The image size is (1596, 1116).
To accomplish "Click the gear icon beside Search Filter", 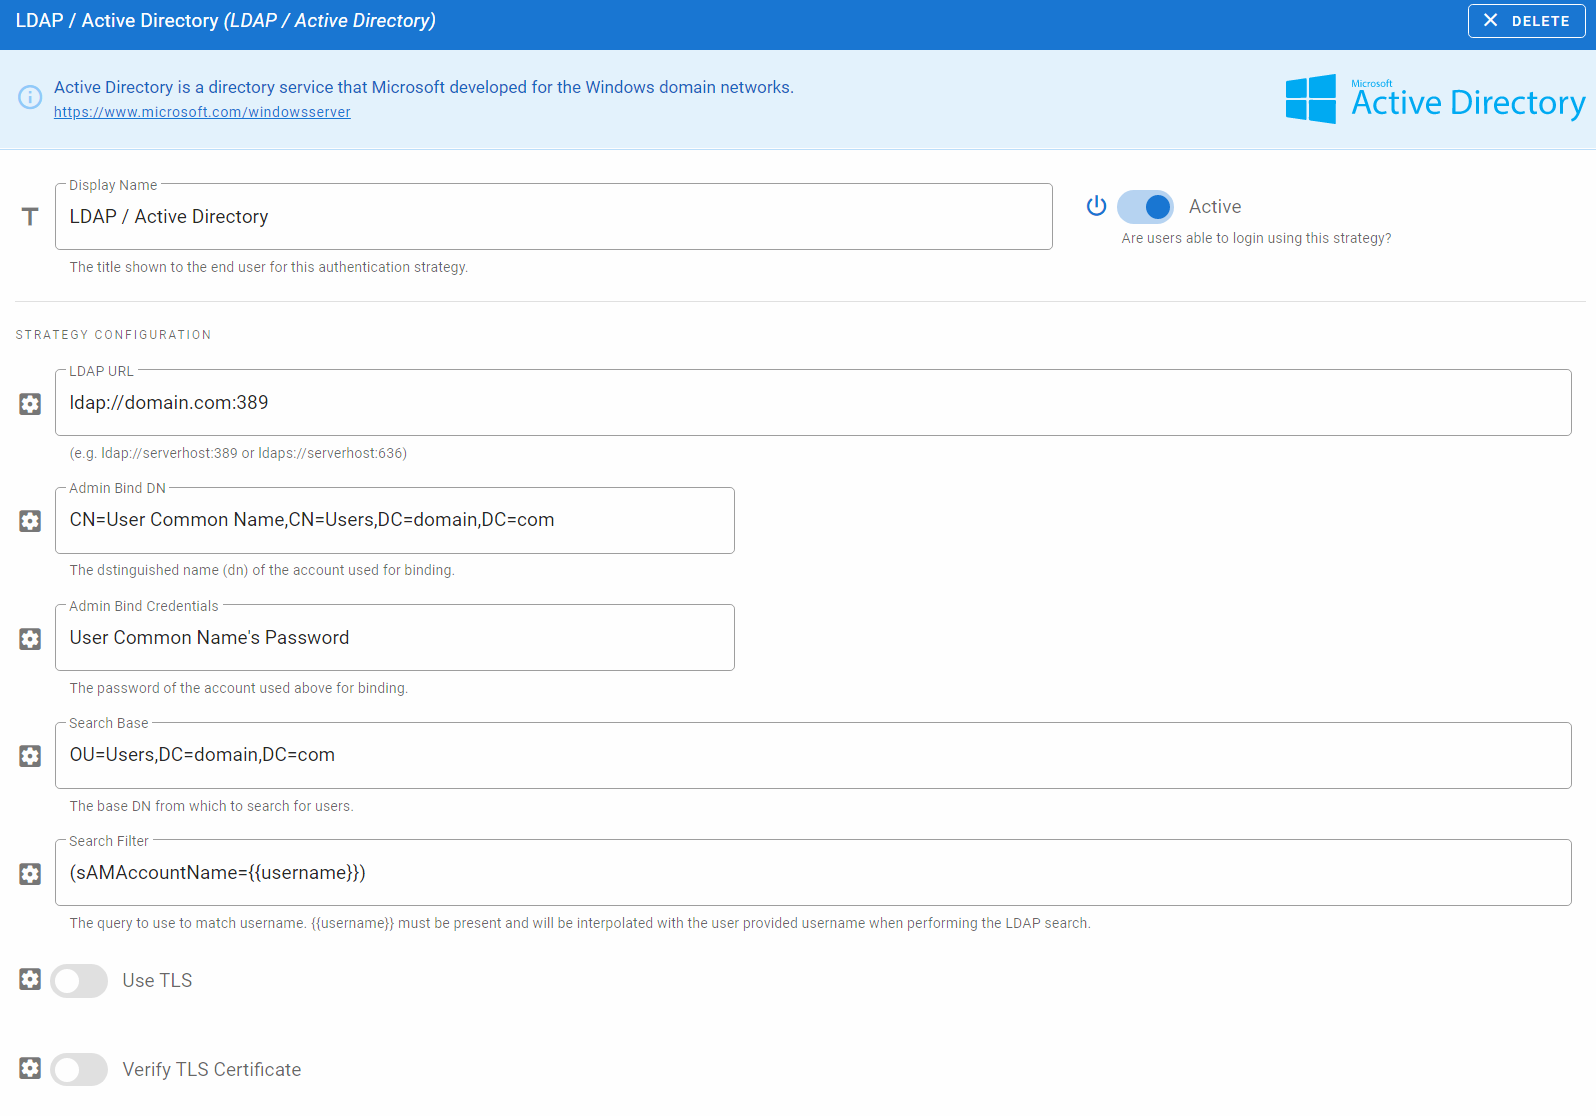I will [x=30, y=874].
